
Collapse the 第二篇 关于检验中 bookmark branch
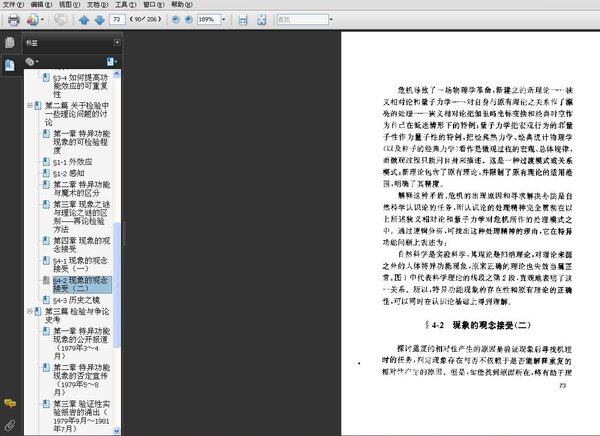tap(30, 105)
